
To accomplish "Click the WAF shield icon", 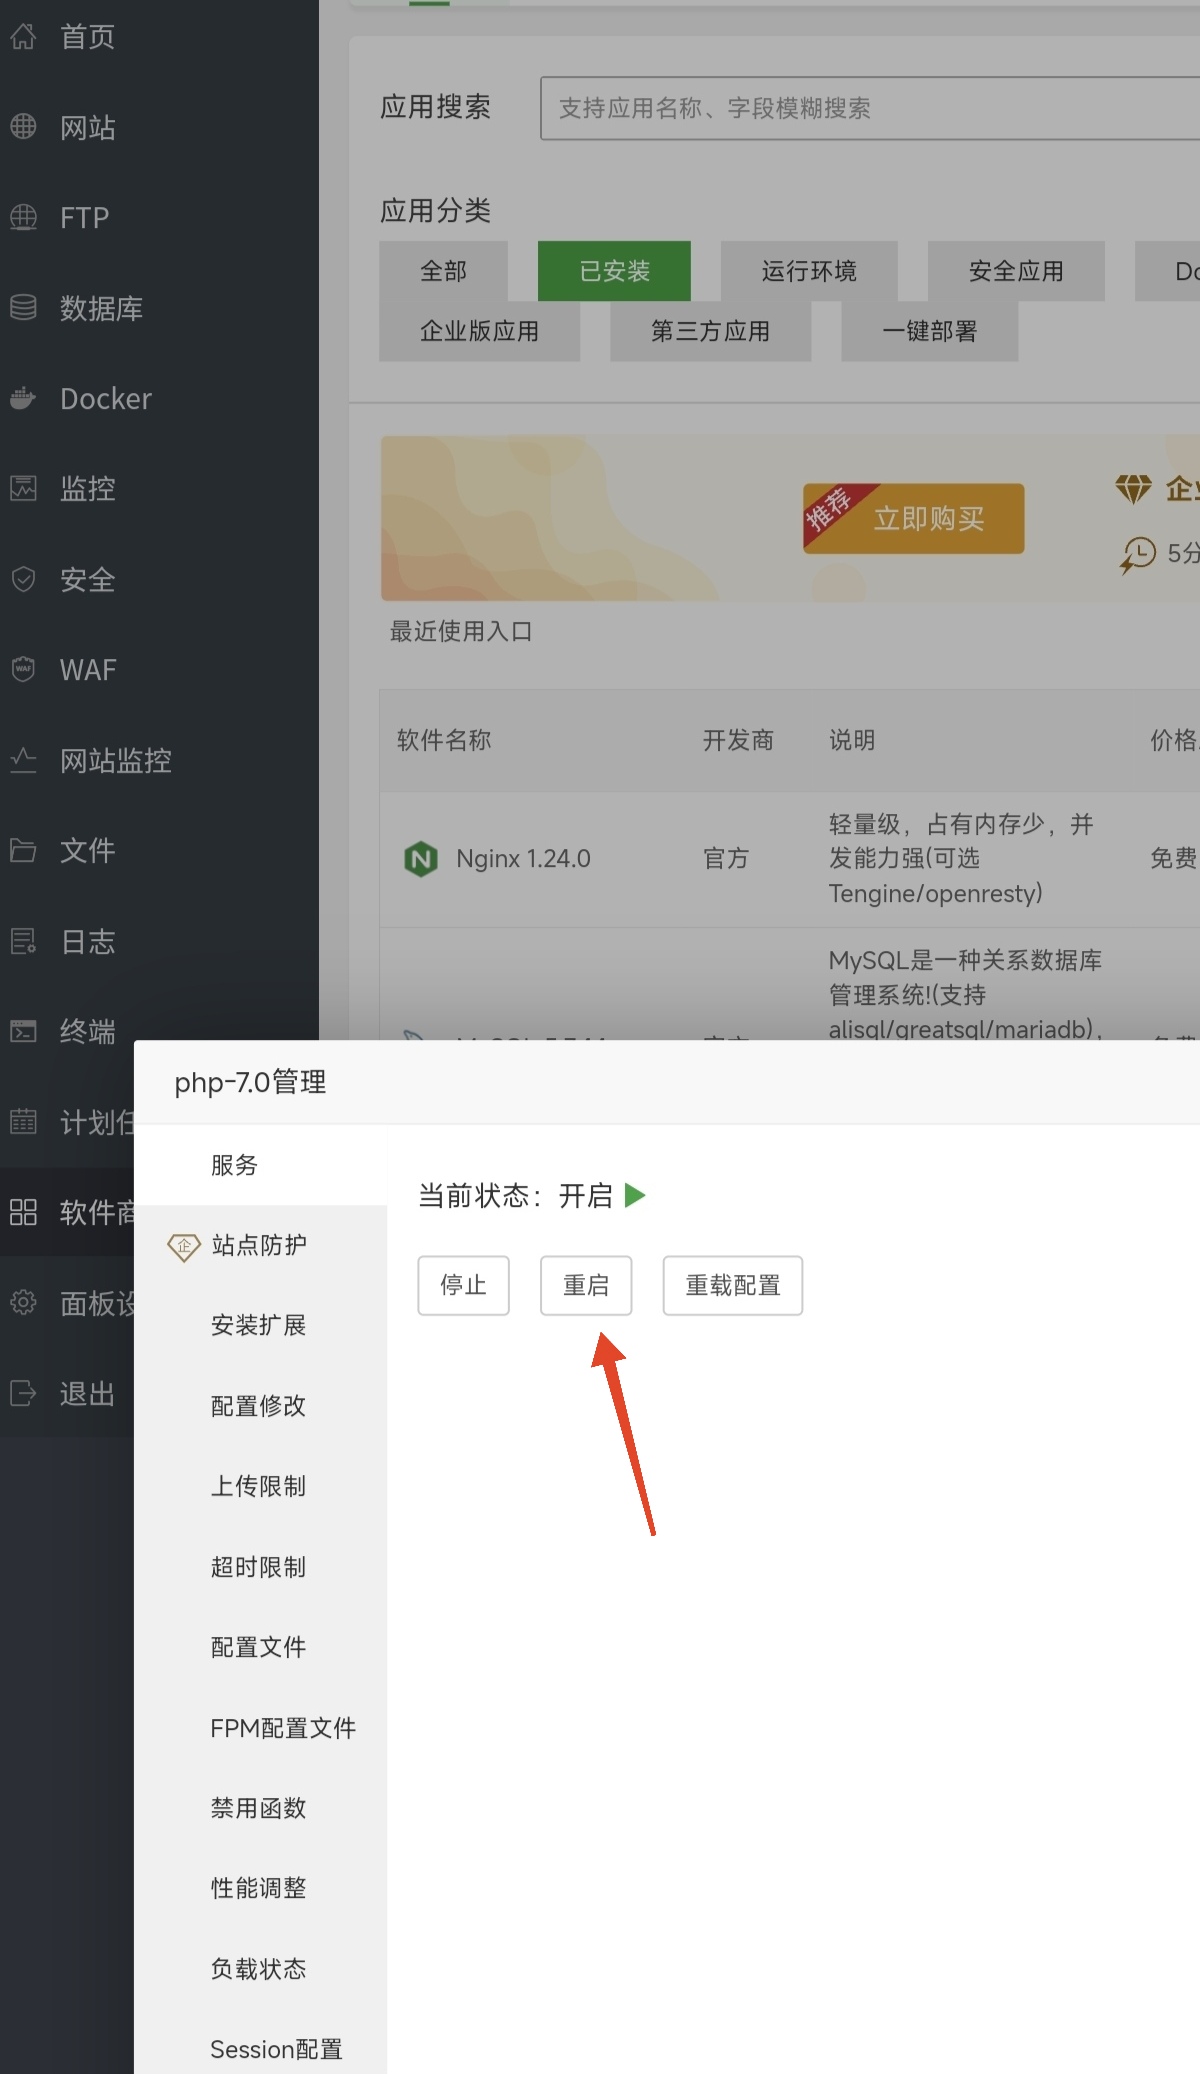I will (23, 669).
